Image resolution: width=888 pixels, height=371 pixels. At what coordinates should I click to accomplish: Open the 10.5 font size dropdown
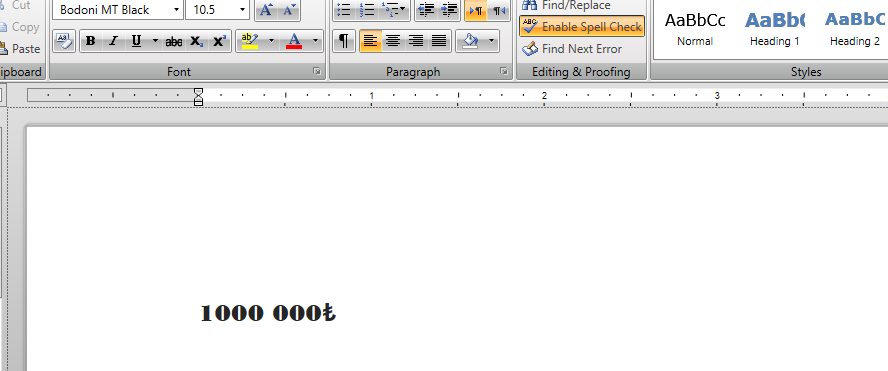coord(242,10)
